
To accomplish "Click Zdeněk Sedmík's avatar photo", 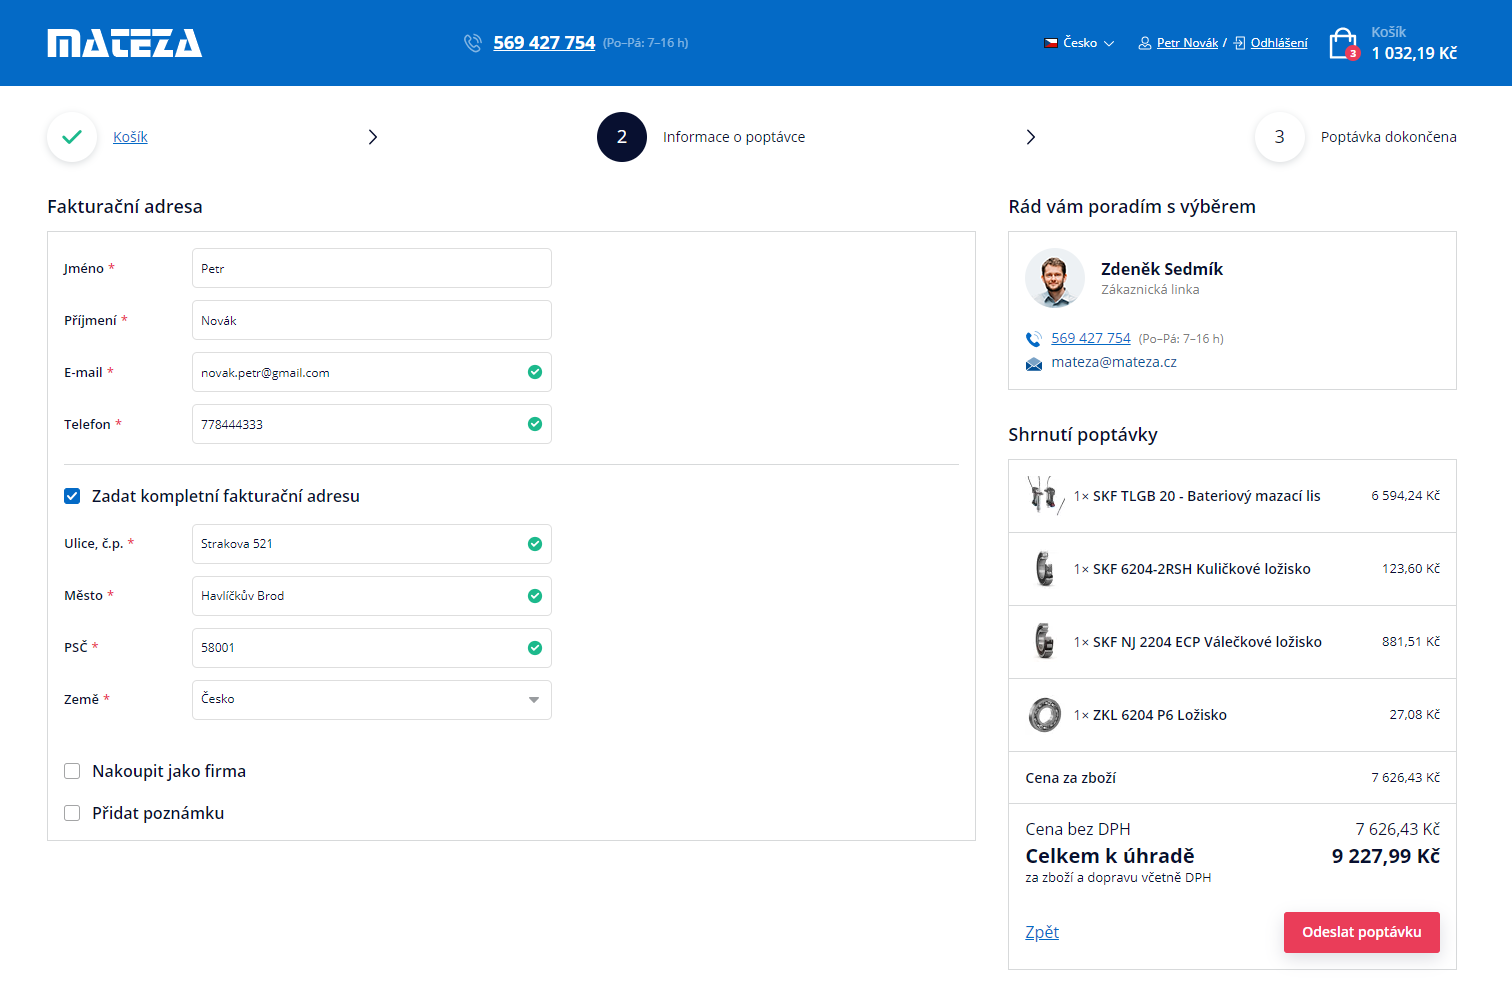I will (x=1055, y=278).
